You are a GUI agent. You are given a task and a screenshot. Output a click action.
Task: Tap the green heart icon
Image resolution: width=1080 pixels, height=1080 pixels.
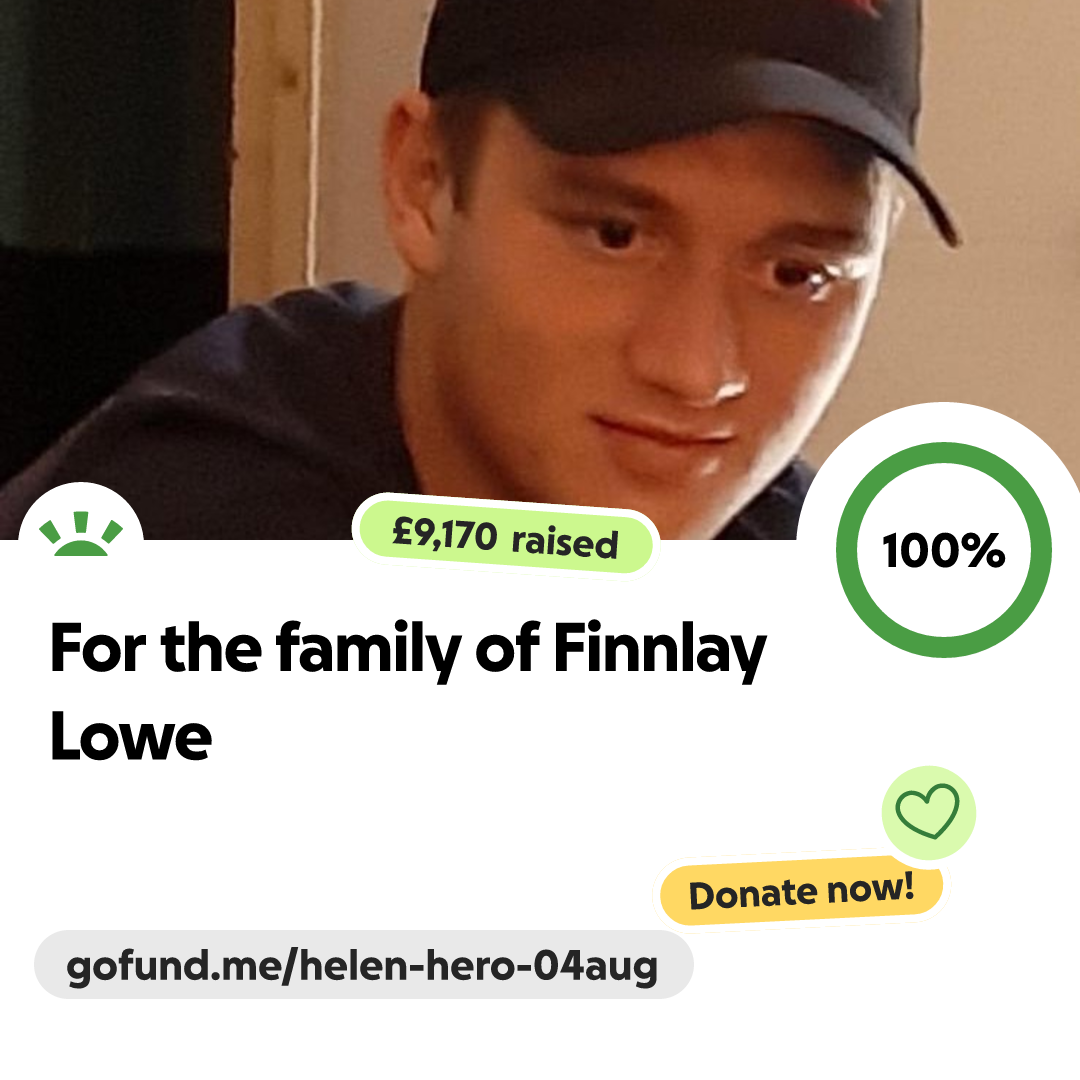point(928,811)
